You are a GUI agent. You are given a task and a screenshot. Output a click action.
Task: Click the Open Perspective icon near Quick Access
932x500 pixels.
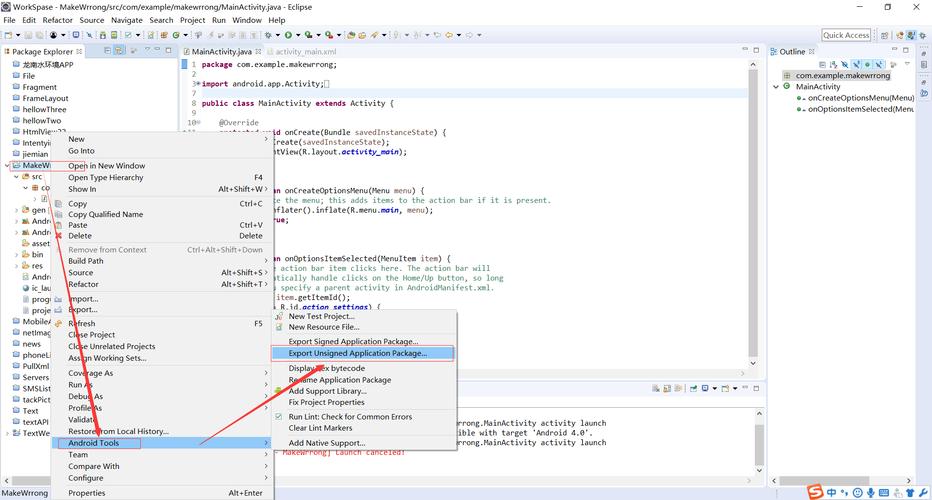[884, 35]
